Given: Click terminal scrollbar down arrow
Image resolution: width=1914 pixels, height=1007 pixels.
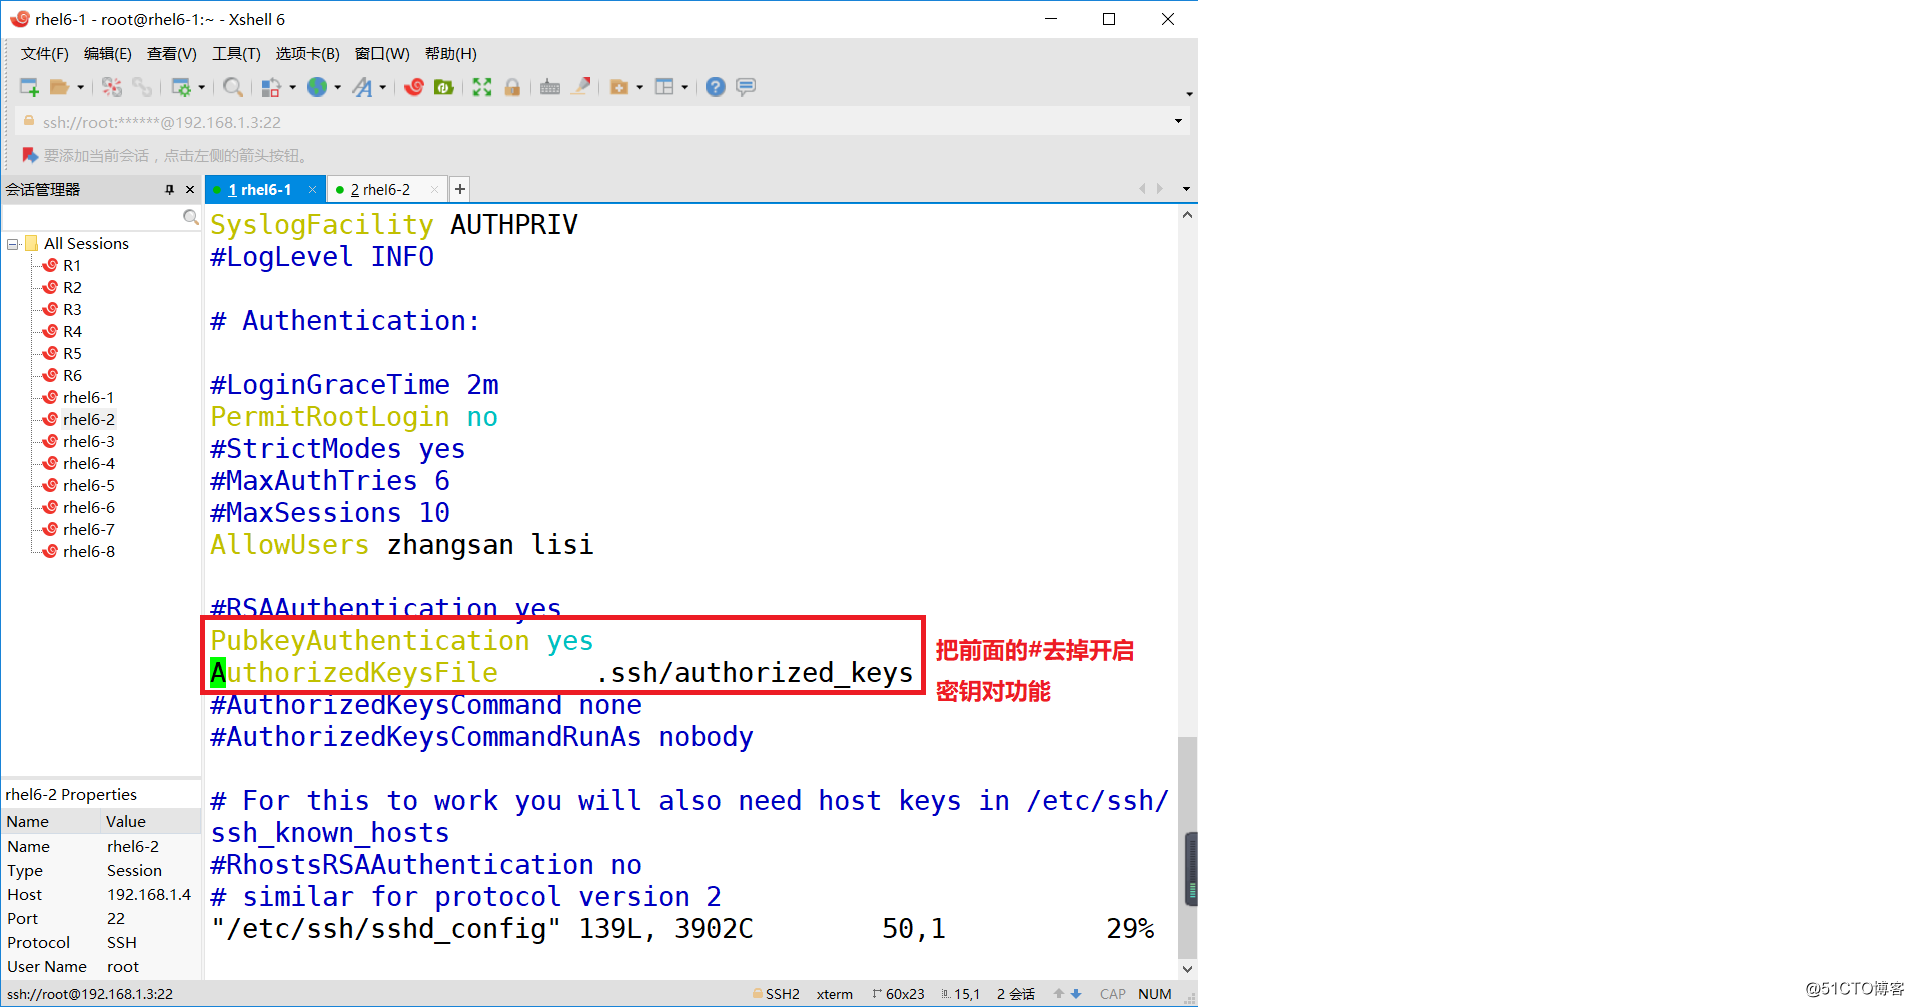Looking at the screenshot, I should (1187, 968).
